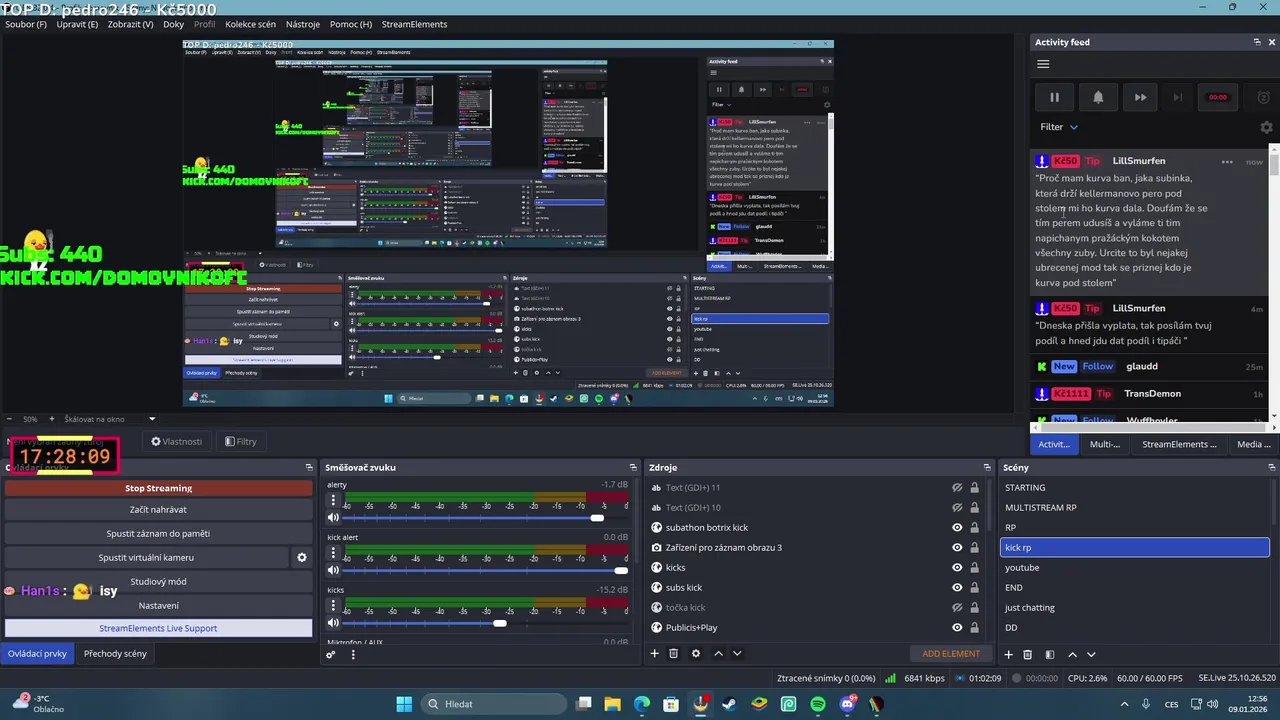Viewport: 1280px width, 720px height.
Task: Select the just chatting scene
Action: [x=1135, y=608]
